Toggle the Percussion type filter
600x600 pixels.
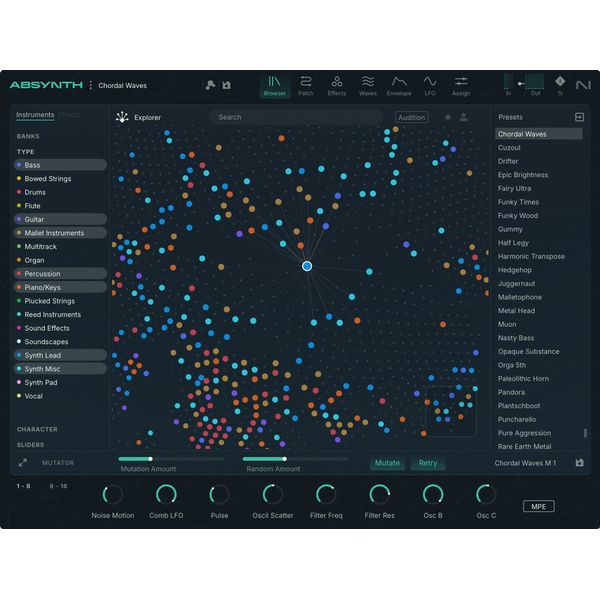[x=60, y=274]
